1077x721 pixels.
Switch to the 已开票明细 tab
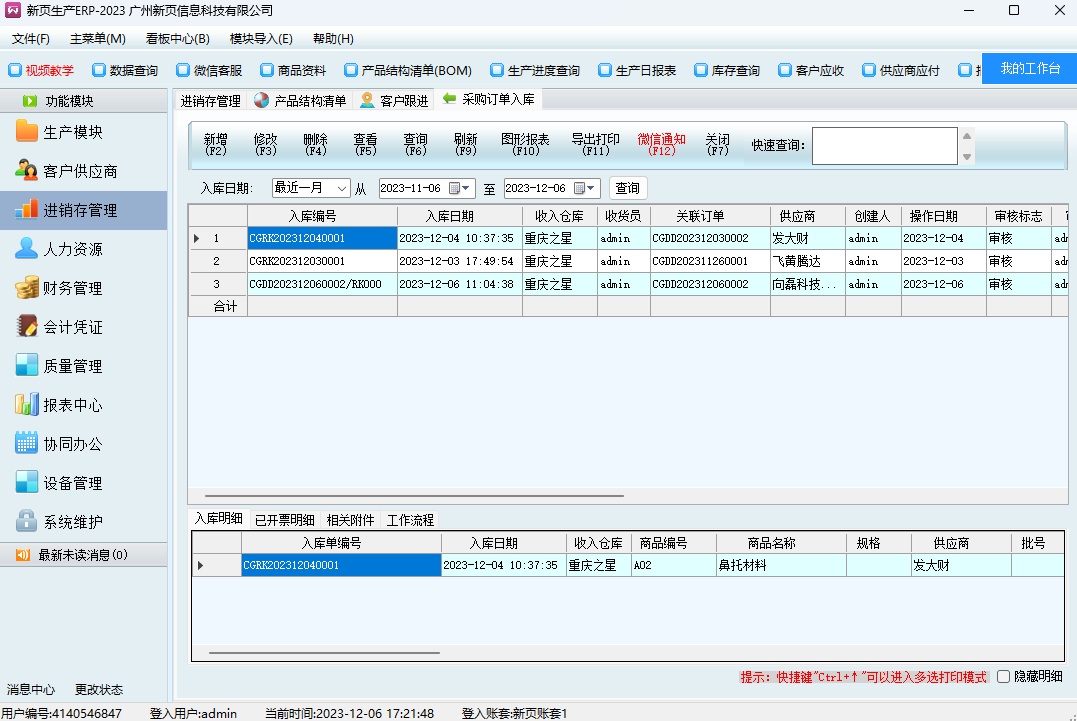coord(284,520)
